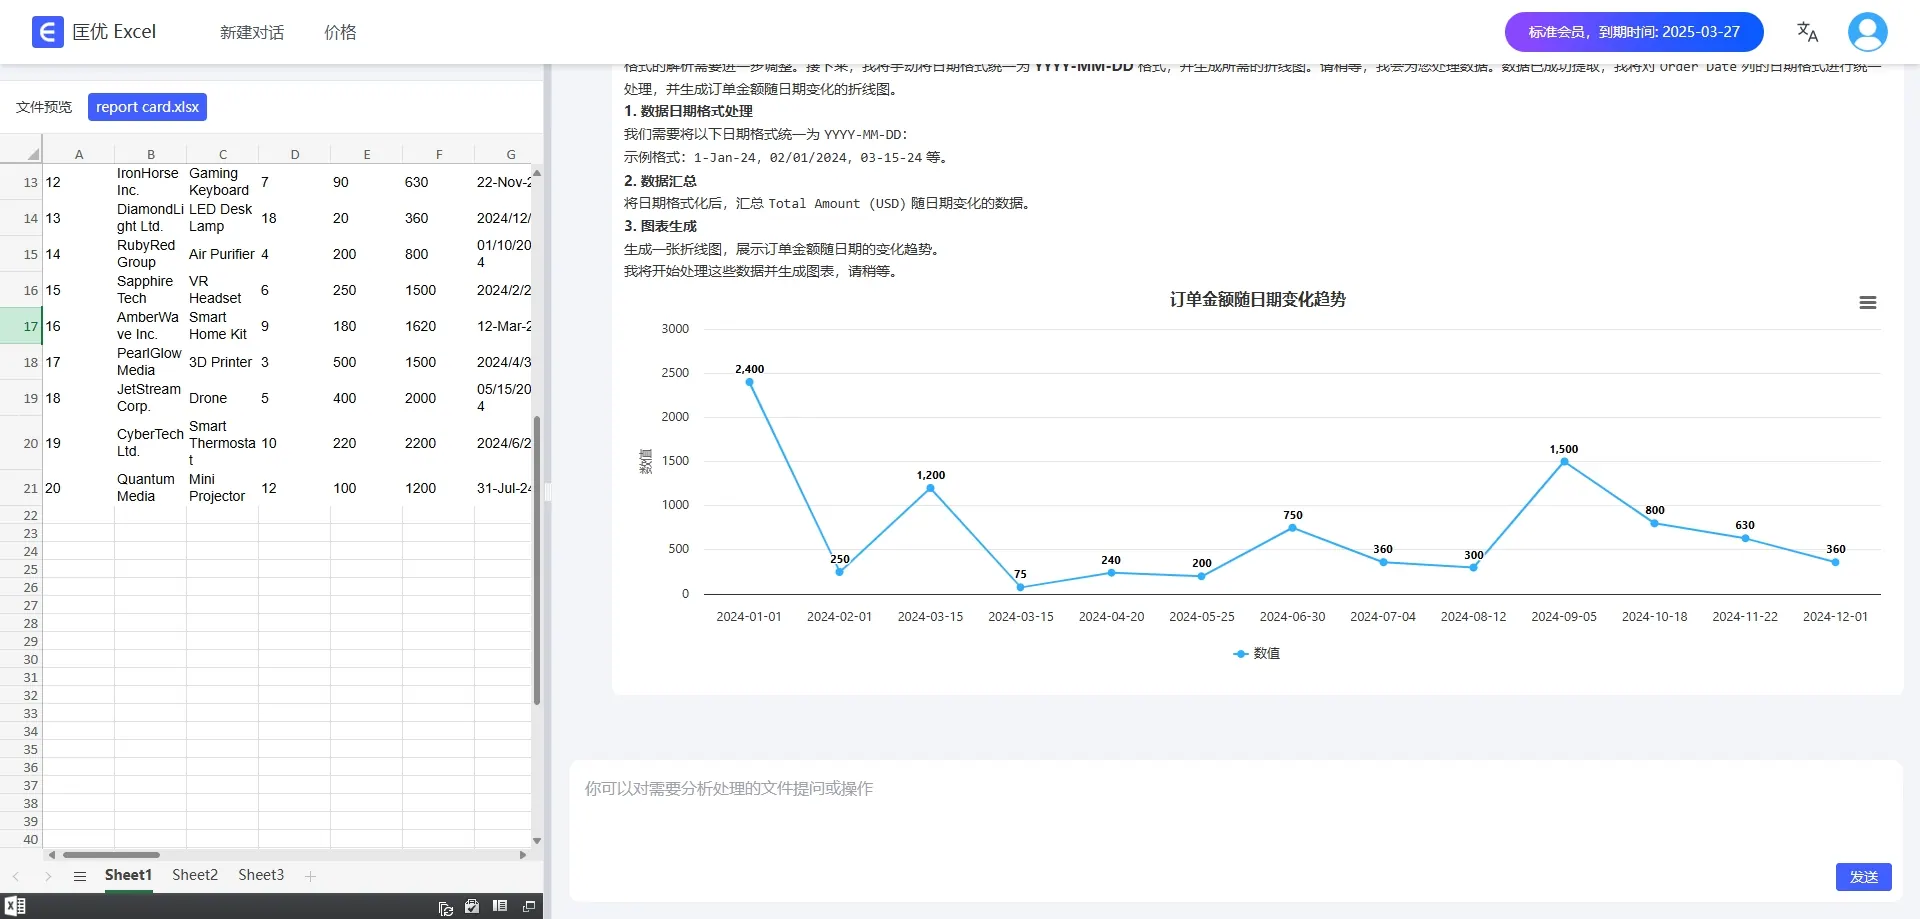This screenshot has height=919, width=1920.
Task: Add a new sheet with the plus icon
Action: tap(310, 876)
